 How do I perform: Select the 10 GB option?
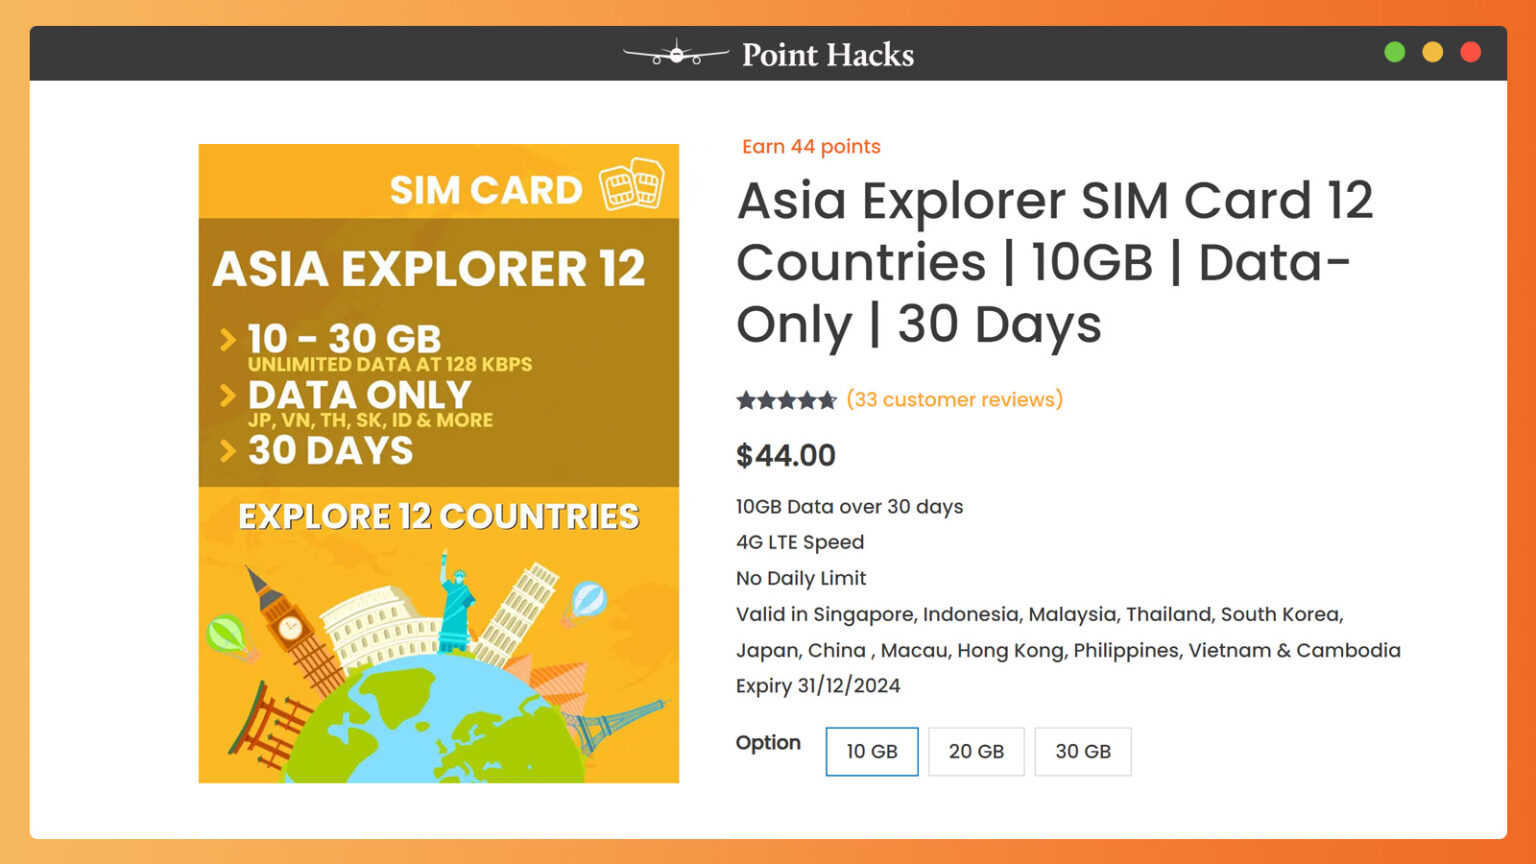pyautogui.click(x=871, y=751)
